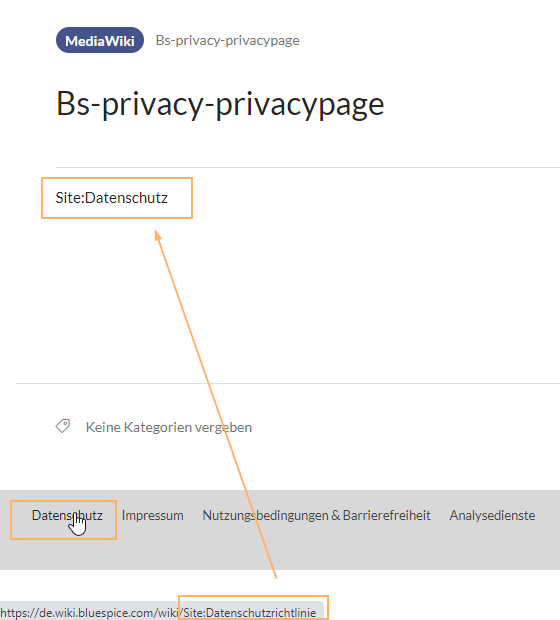This screenshot has width=560, height=620.
Task: Click the hand pointer cursor over Datenschutz
Action: point(78,523)
